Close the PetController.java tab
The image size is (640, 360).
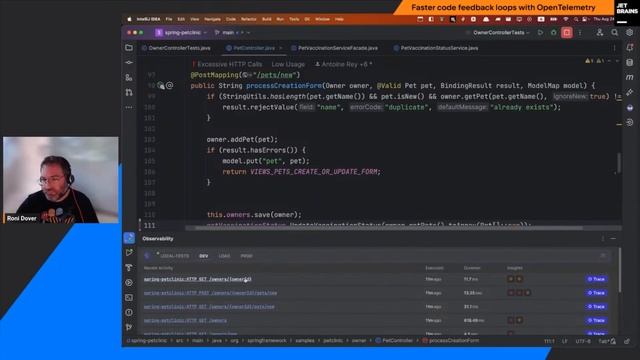tap(280, 48)
